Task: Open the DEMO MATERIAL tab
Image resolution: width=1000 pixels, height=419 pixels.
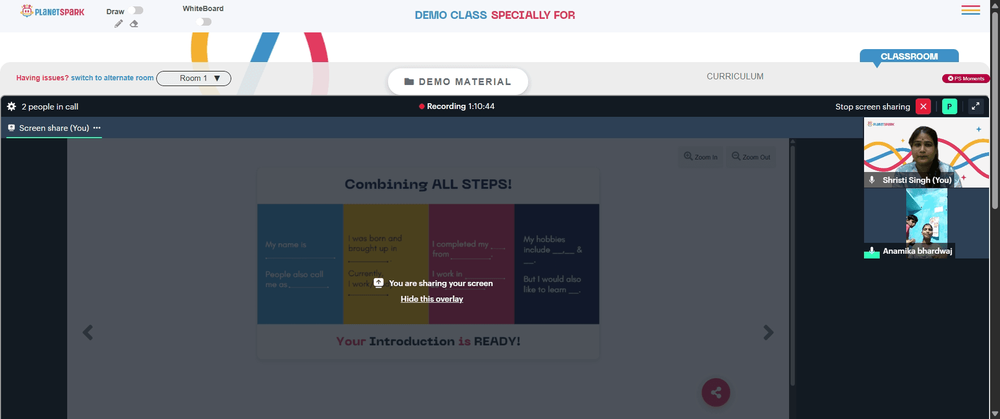Action: pyautogui.click(x=458, y=82)
